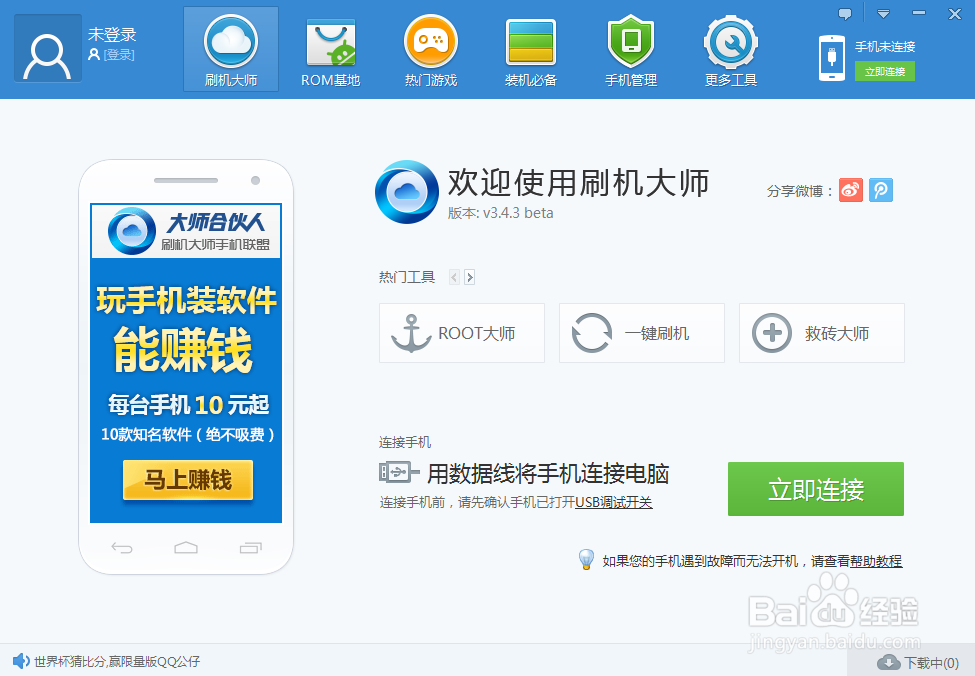Close the 刷机大师 window

pos(955,14)
